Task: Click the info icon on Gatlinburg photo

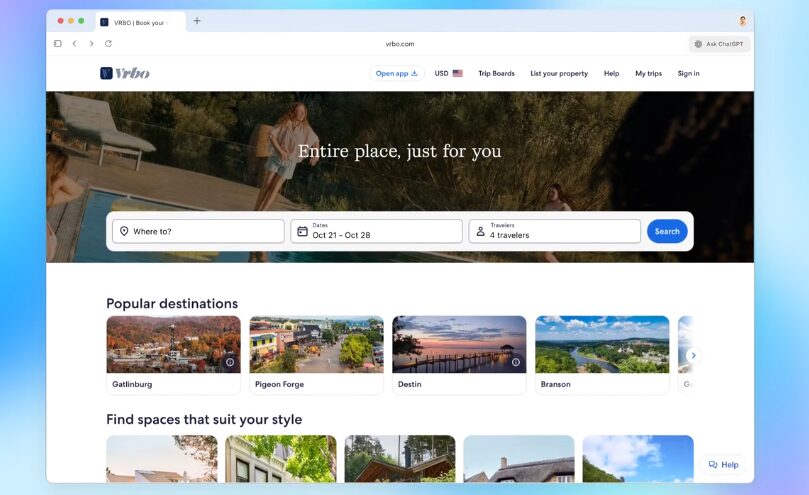Action: 230,362
